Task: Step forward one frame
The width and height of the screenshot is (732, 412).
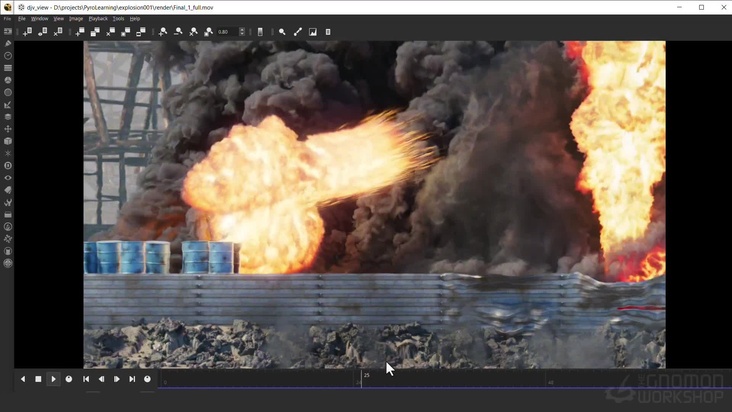Action: tap(117, 379)
